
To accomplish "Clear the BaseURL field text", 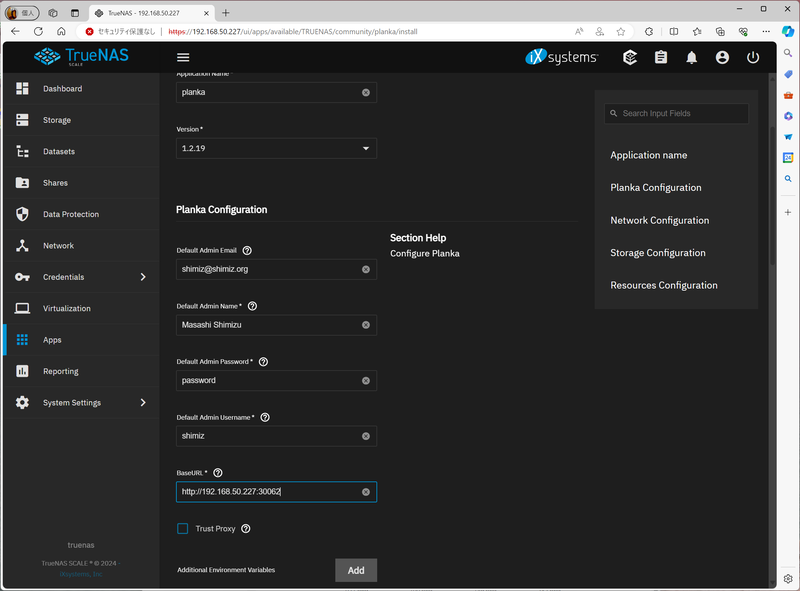I will point(366,492).
